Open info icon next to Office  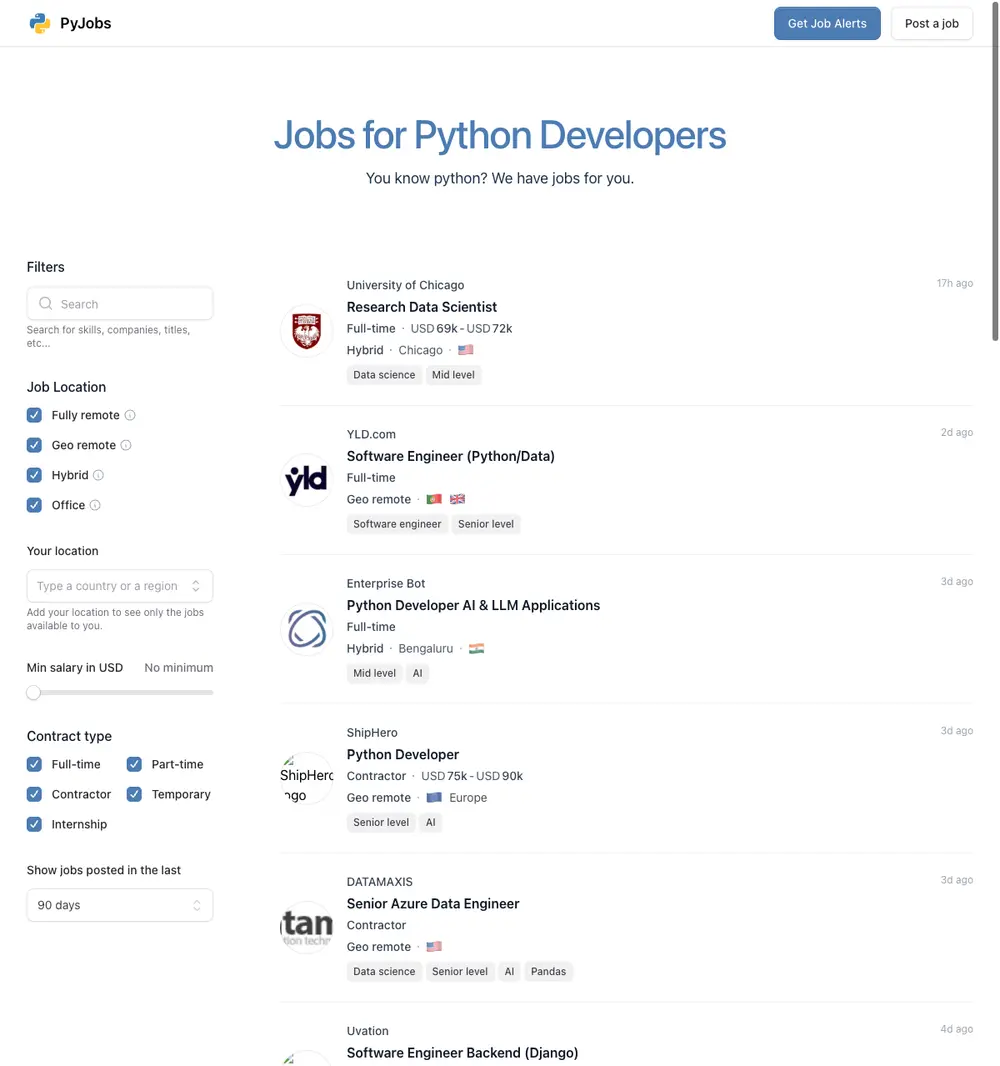click(x=95, y=504)
